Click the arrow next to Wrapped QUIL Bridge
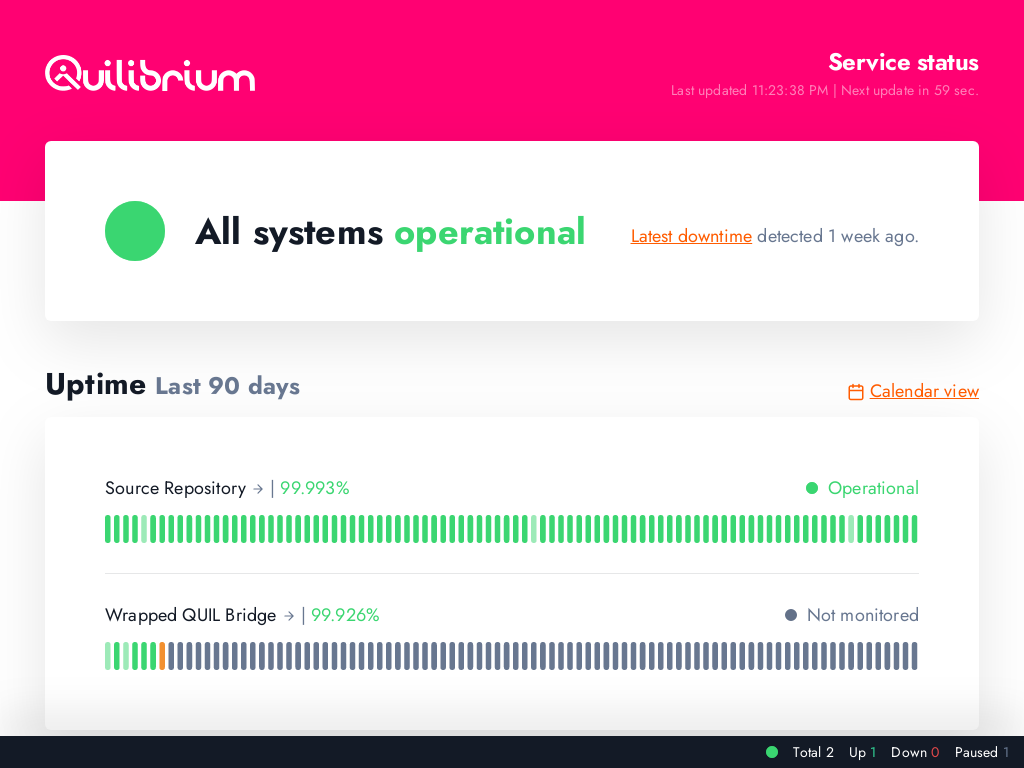The height and width of the screenshot is (768, 1024). click(289, 616)
